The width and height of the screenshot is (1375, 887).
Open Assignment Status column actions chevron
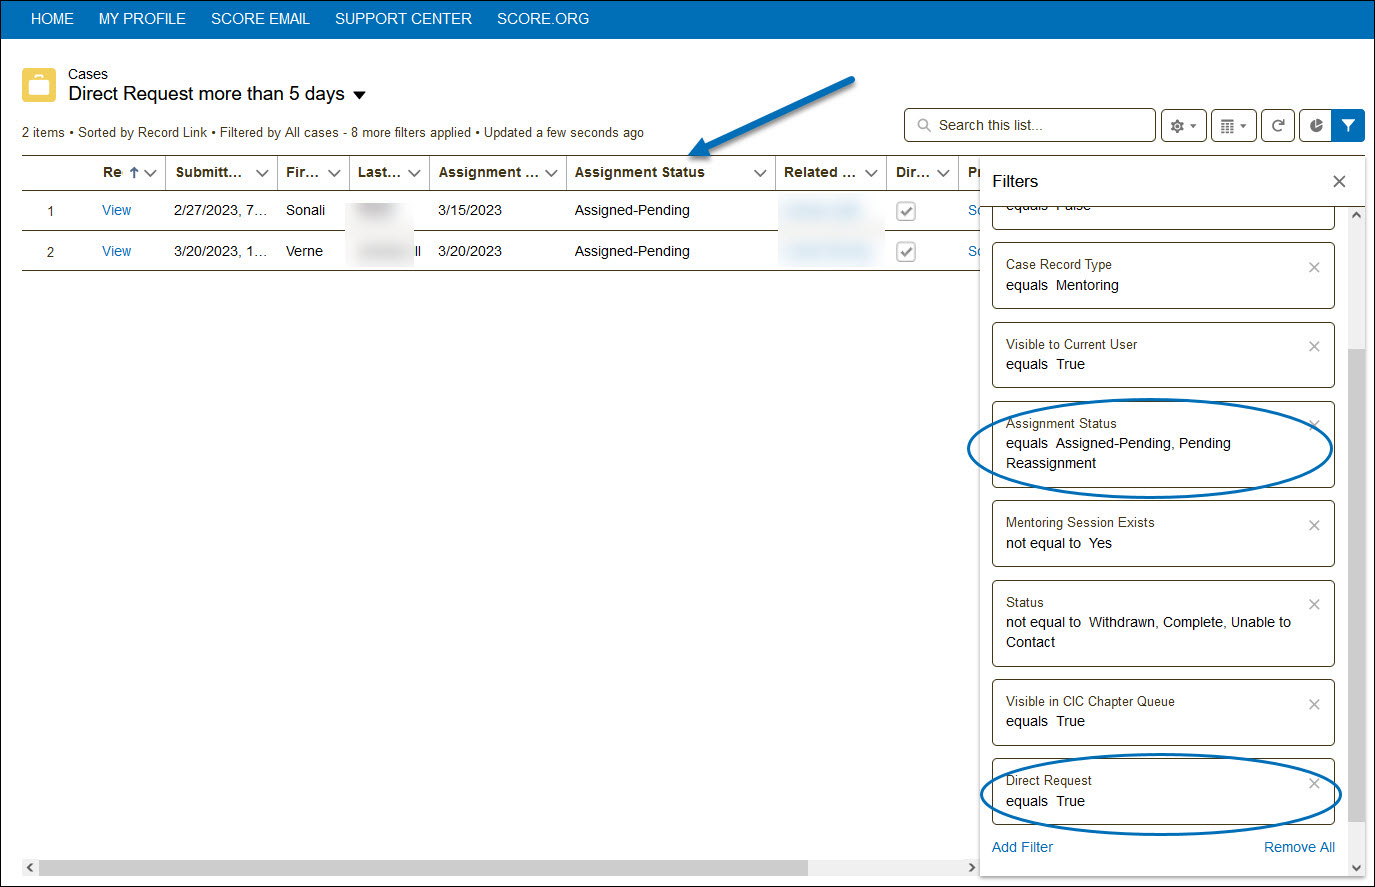click(760, 173)
